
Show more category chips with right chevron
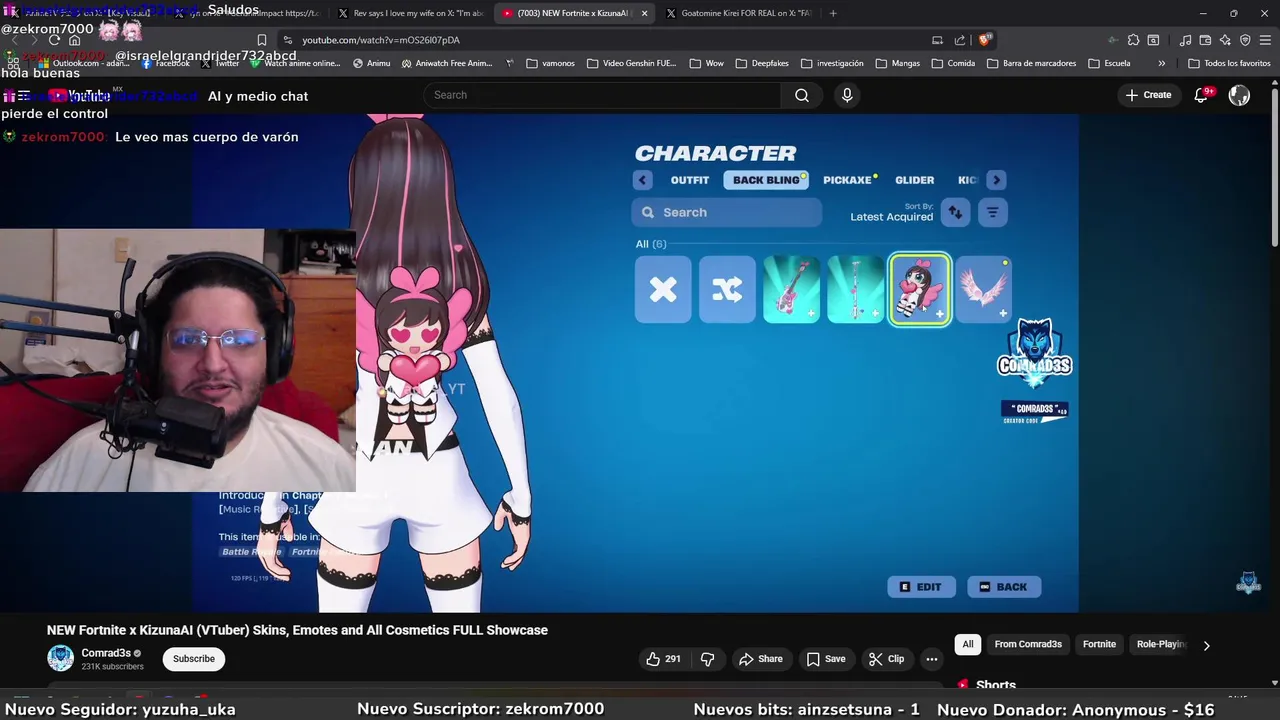tap(1206, 645)
